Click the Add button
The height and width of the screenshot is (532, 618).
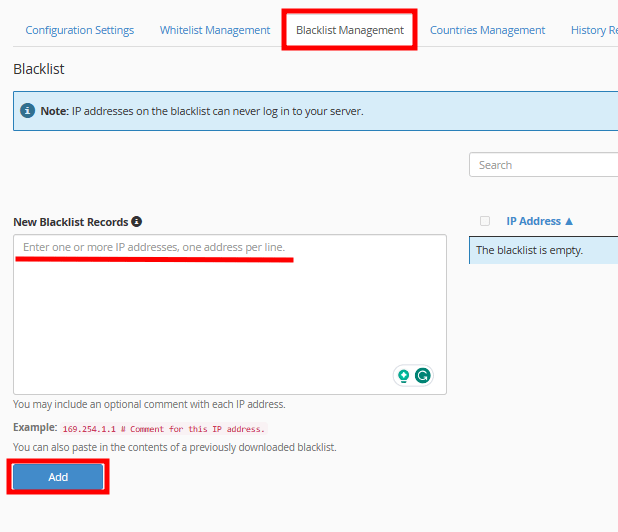pos(58,477)
